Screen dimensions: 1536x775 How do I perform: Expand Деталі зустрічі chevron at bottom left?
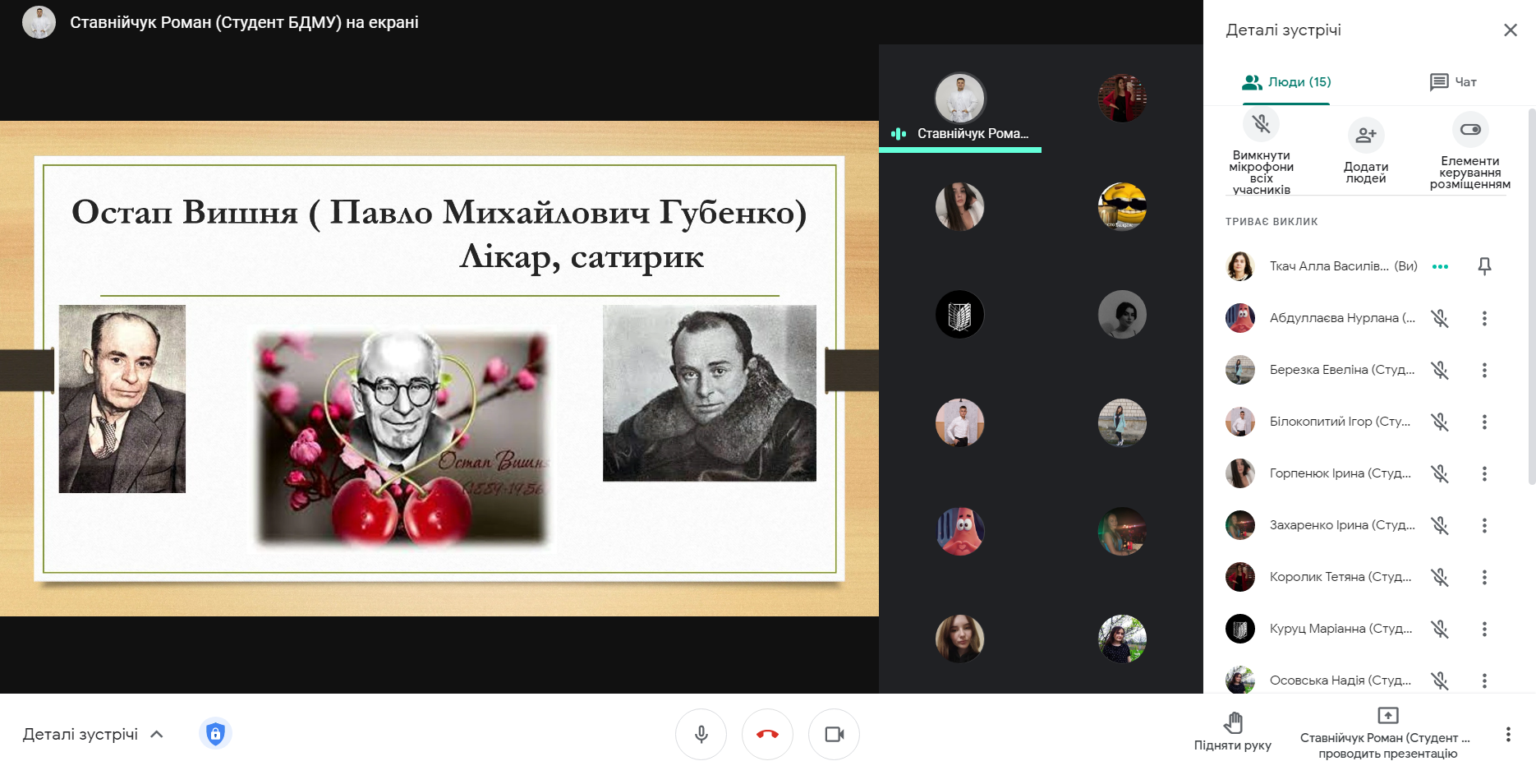click(x=156, y=734)
